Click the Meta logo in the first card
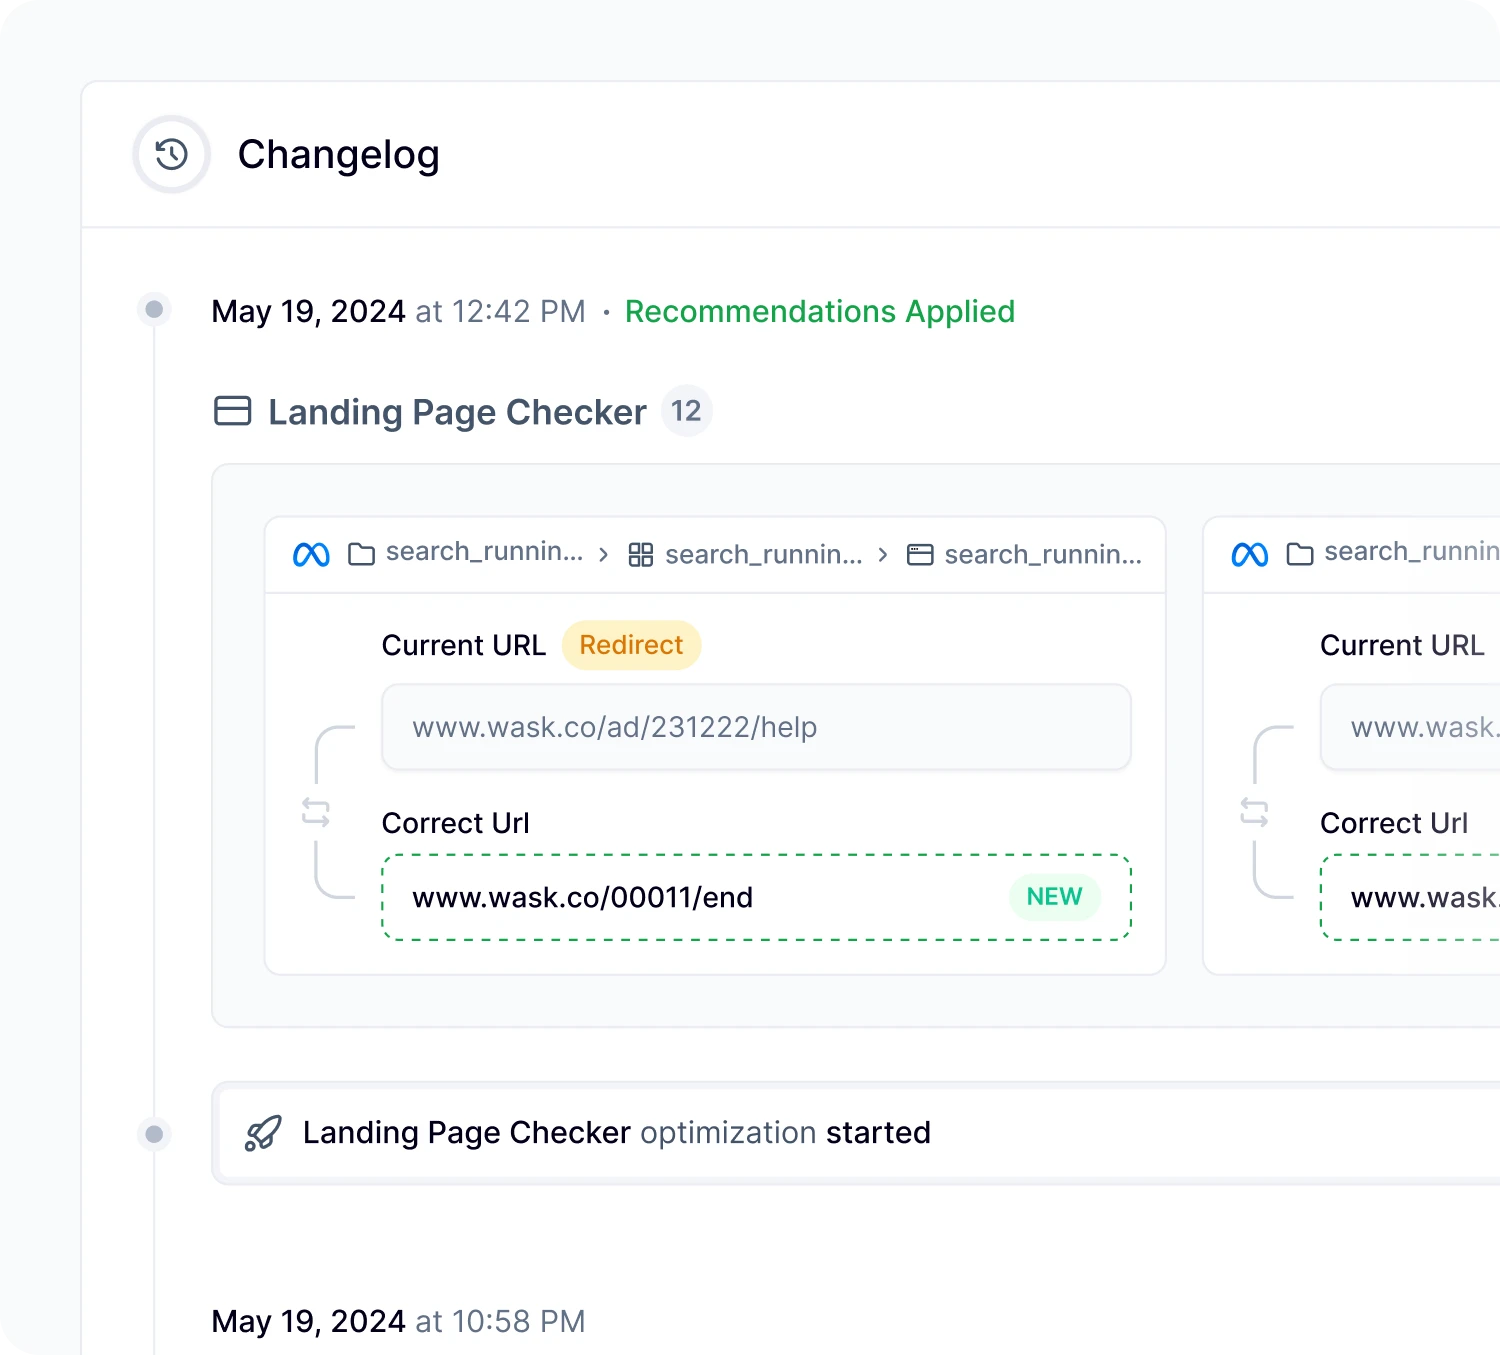1500x1355 pixels. click(311, 554)
